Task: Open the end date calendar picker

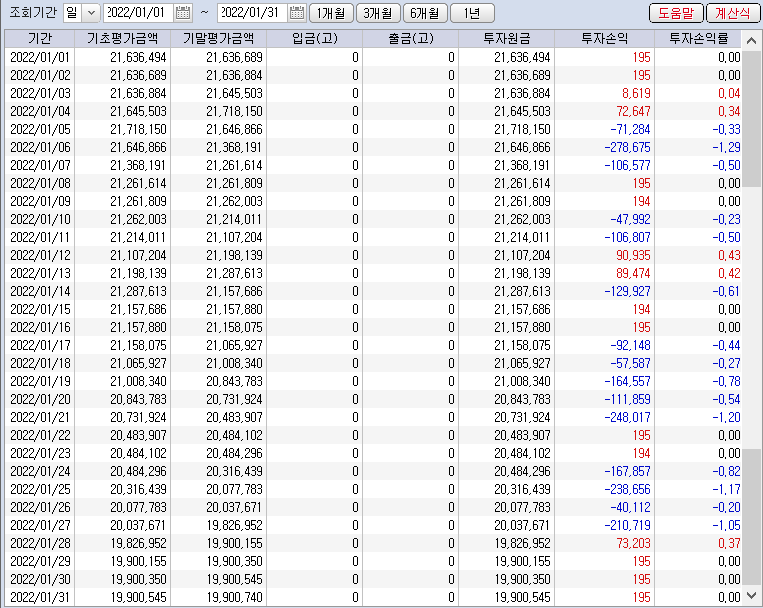Action: coord(297,13)
